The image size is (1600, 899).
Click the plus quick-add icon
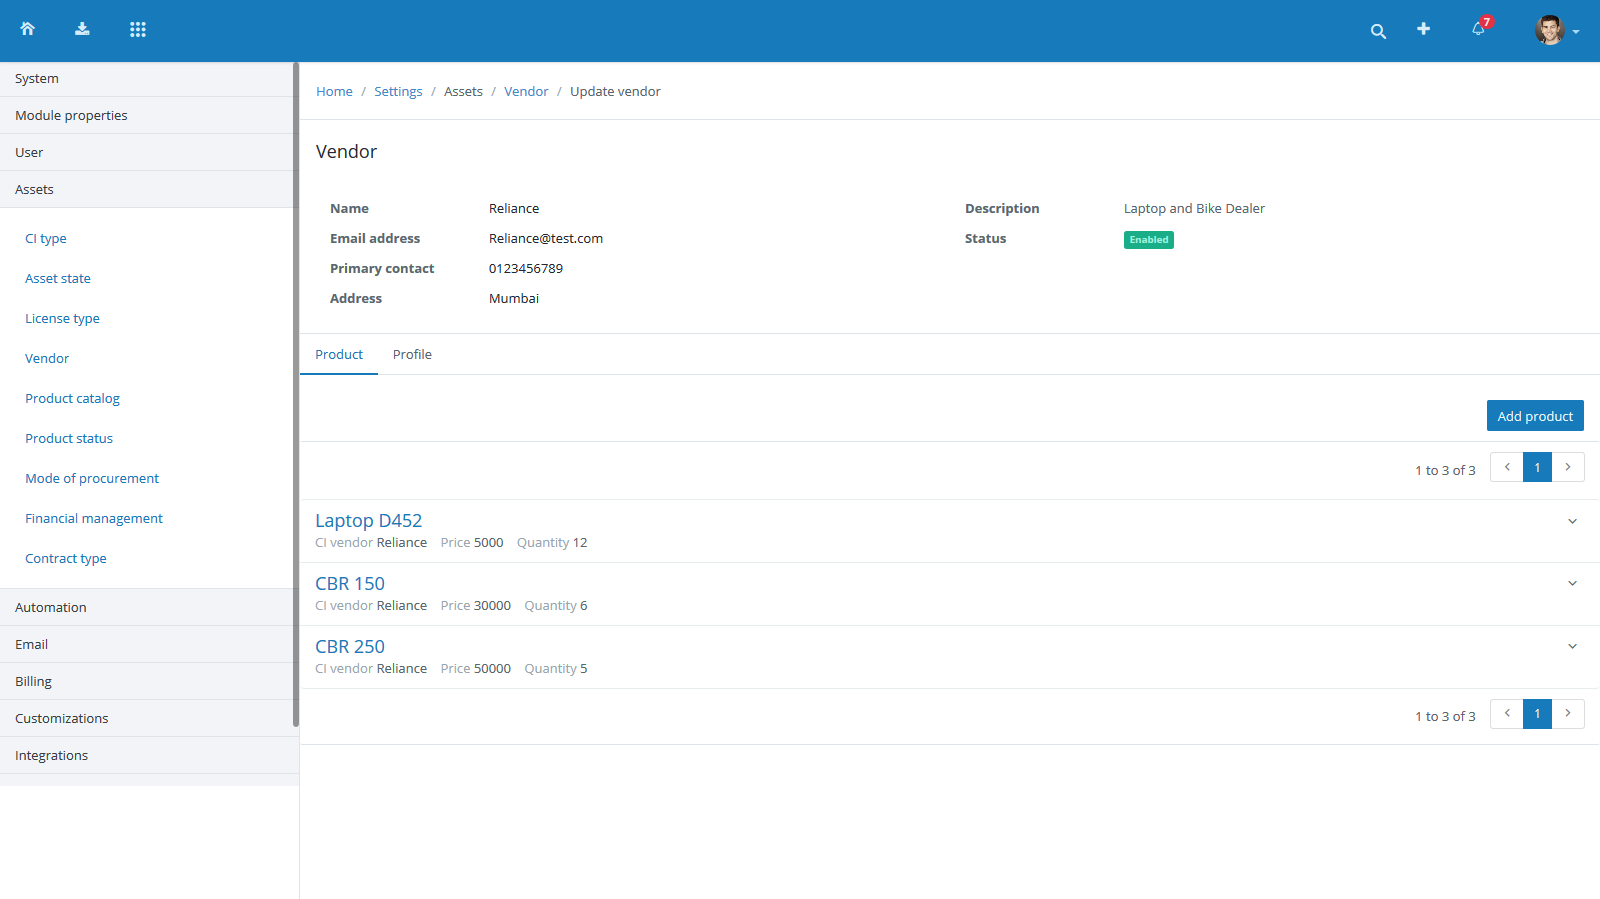click(x=1423, y=29)
